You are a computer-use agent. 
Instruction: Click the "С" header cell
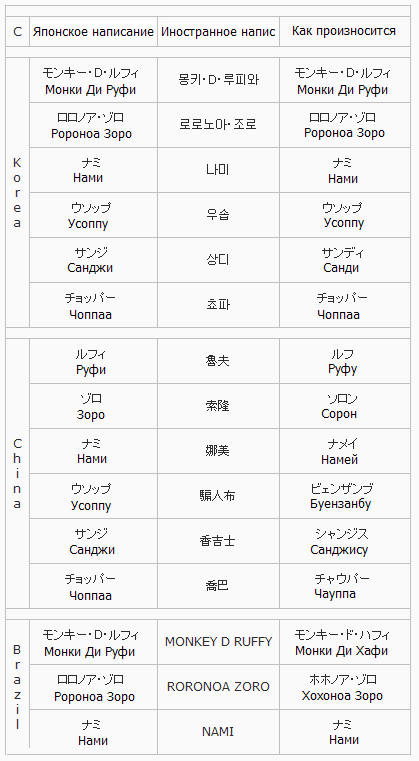click(17, 32)
